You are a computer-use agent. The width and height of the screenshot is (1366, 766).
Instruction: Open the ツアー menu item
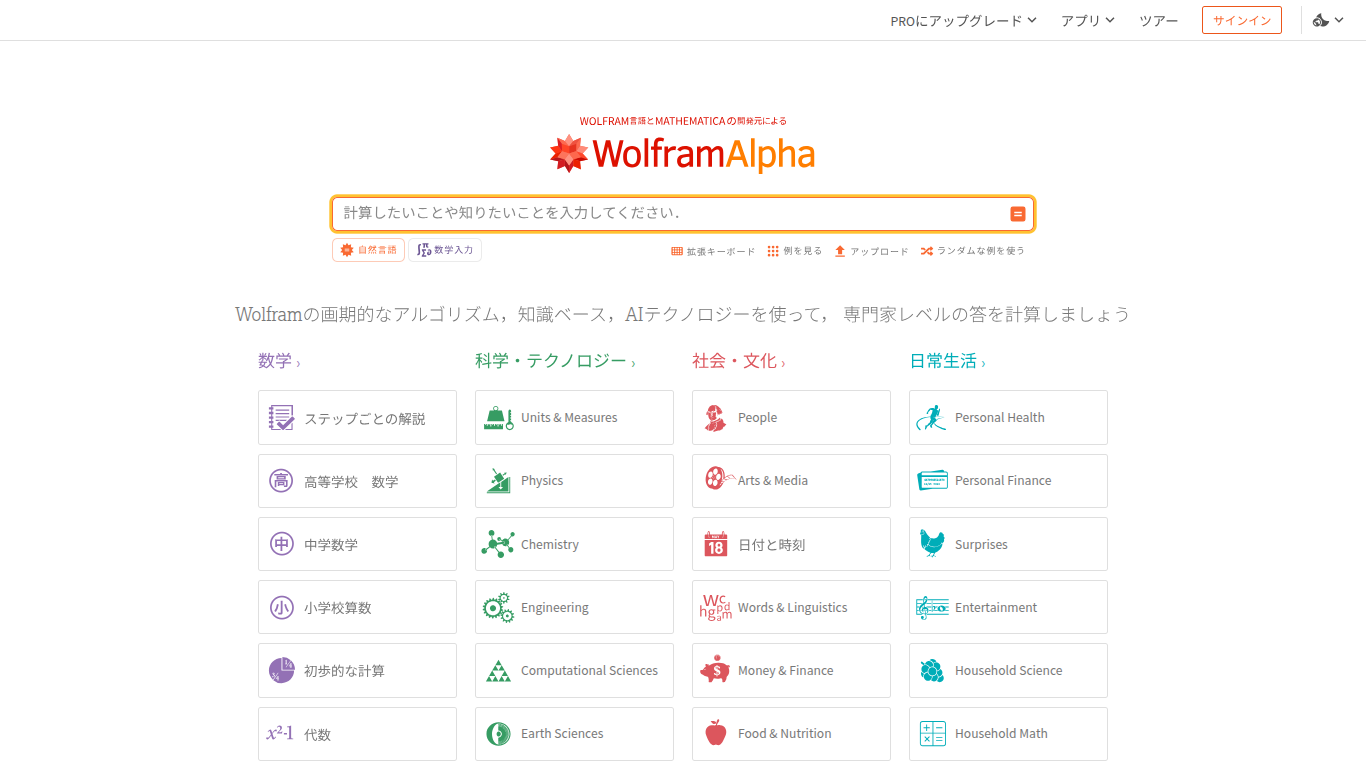[1159, 20]
